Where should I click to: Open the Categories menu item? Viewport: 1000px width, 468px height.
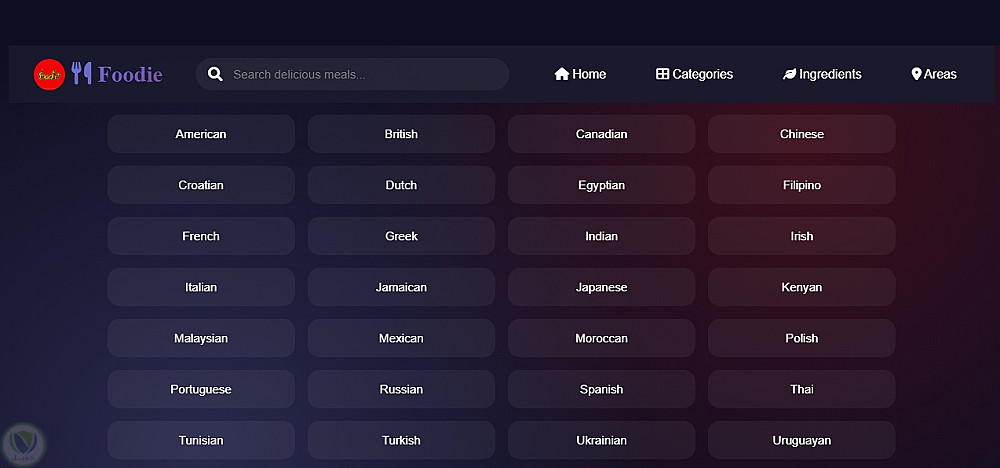(702, 74)
